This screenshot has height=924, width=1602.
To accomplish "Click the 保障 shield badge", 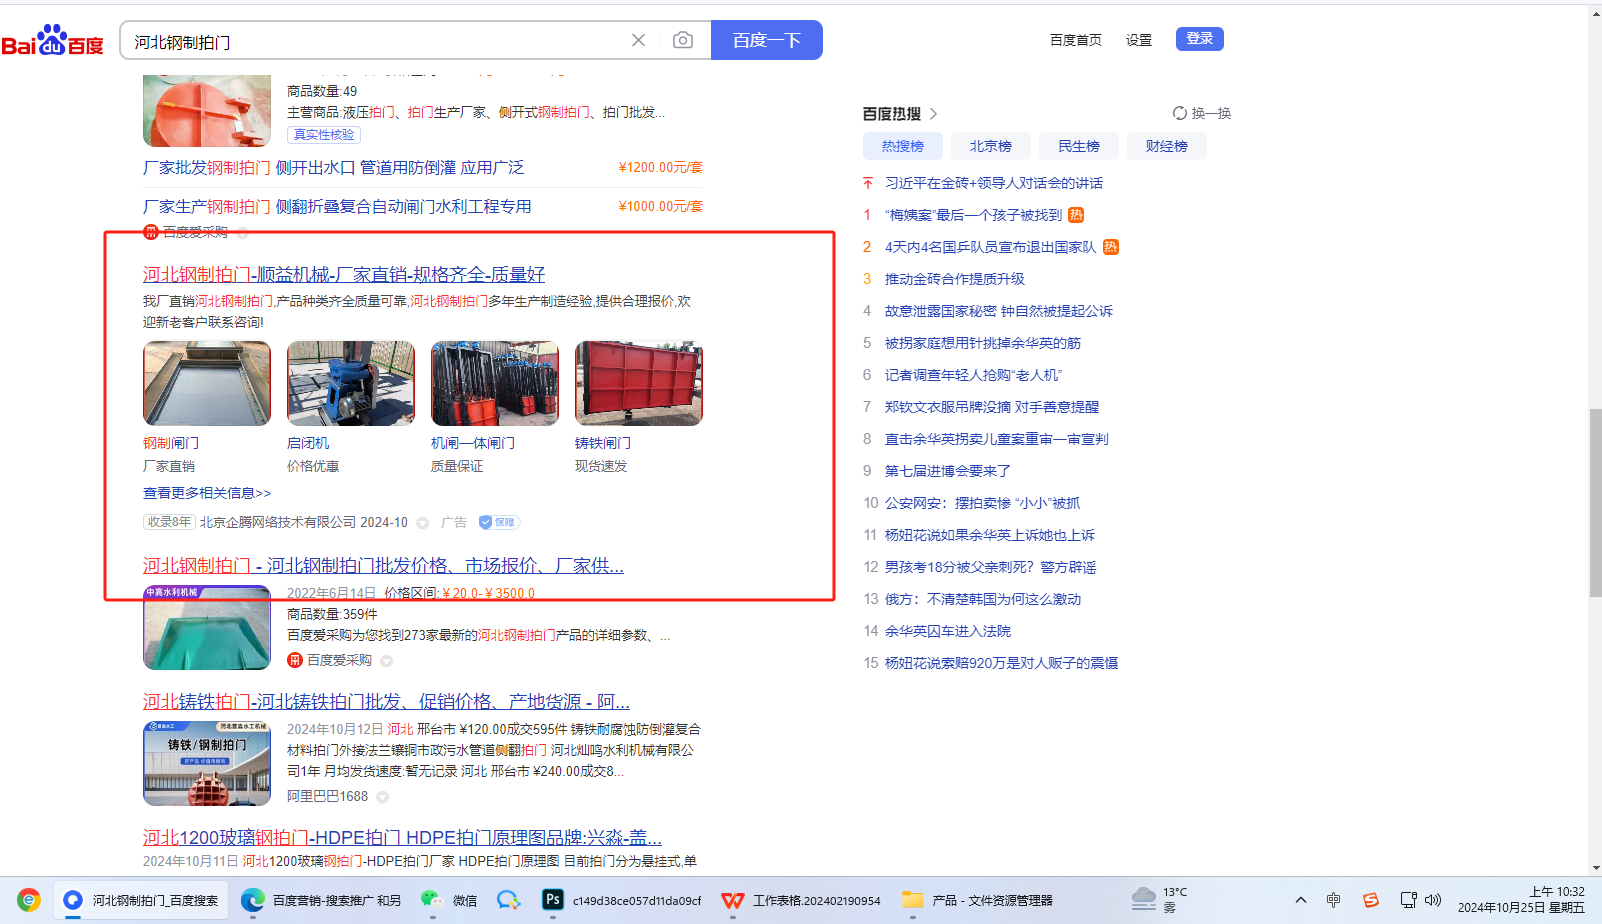I will [x=498, y=522].
